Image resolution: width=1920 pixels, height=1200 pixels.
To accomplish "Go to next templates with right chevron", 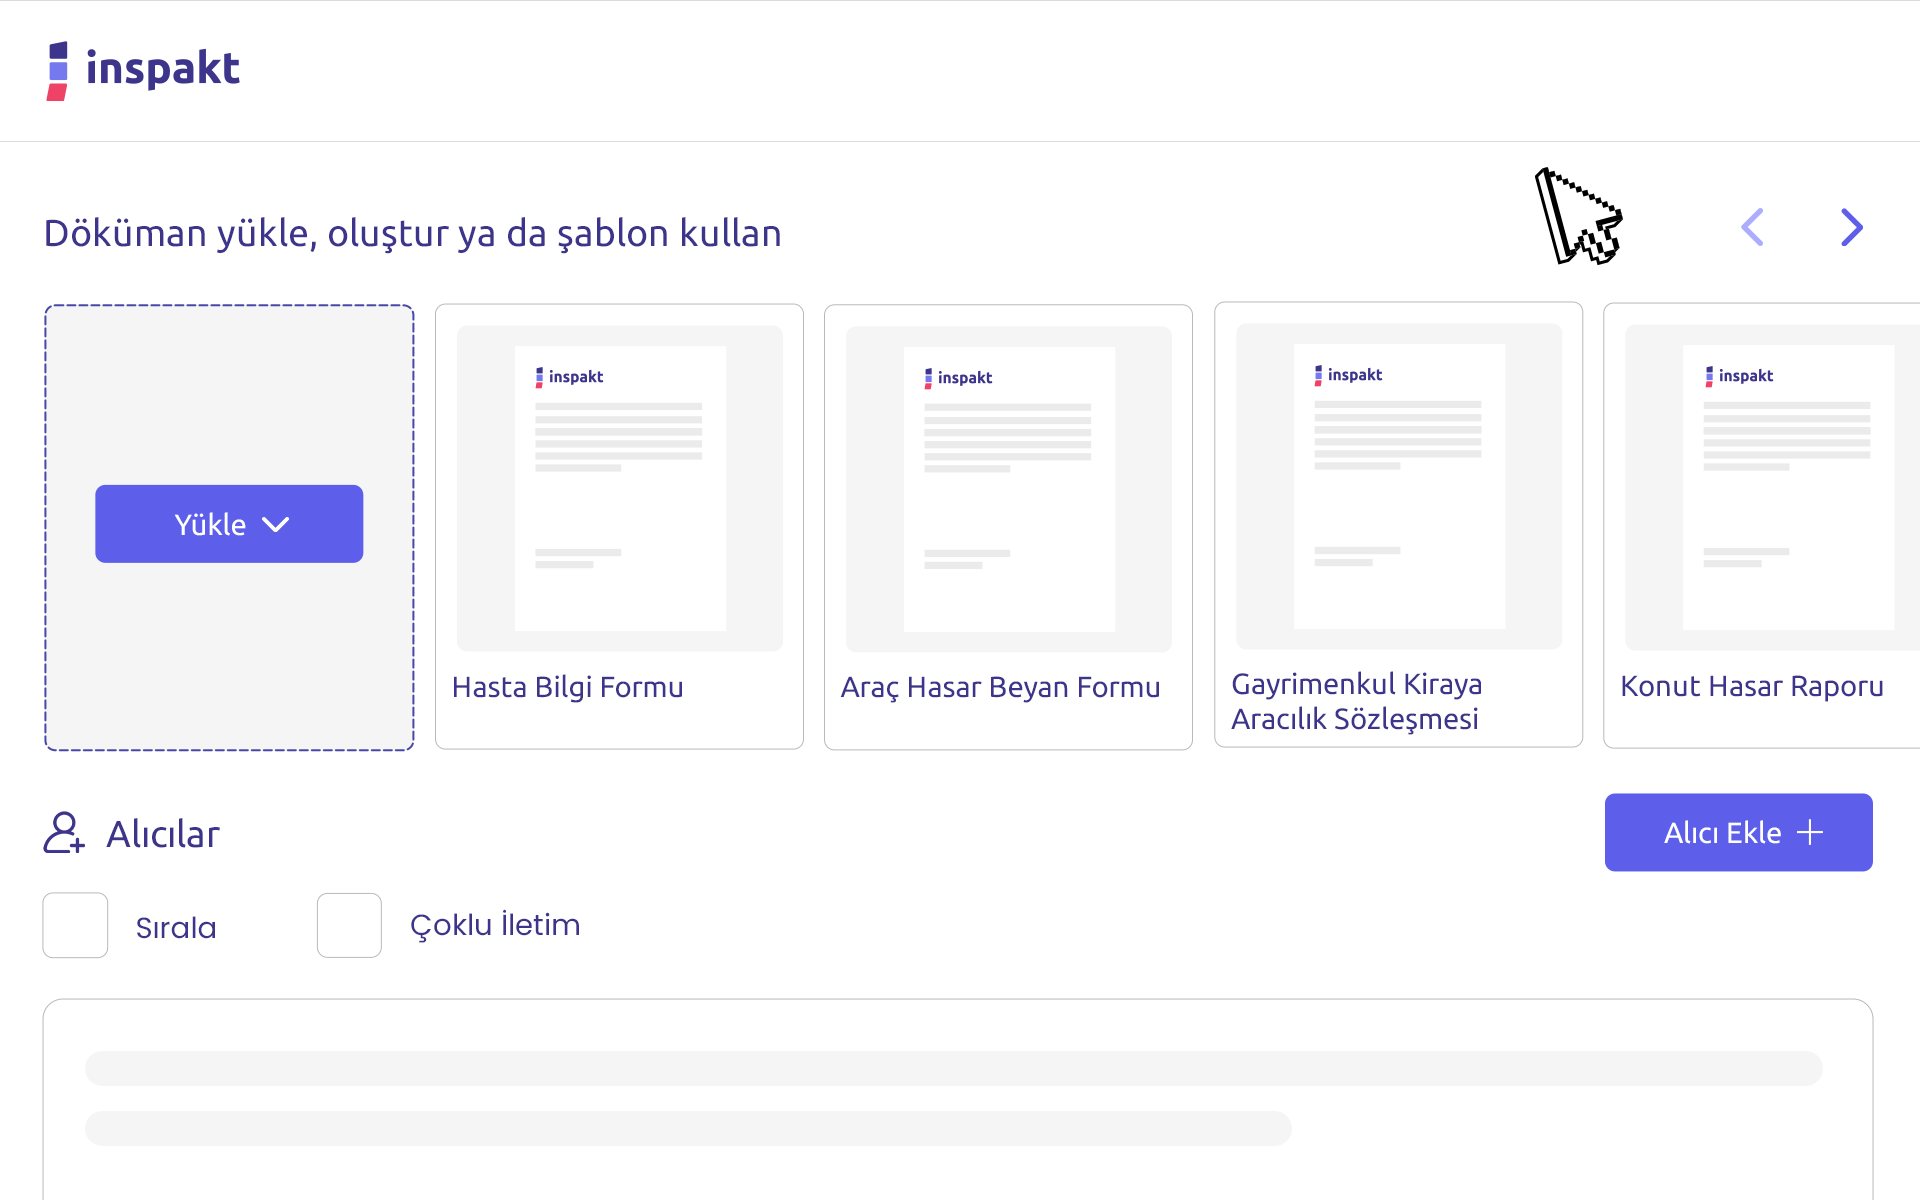I will [1851, 228].
